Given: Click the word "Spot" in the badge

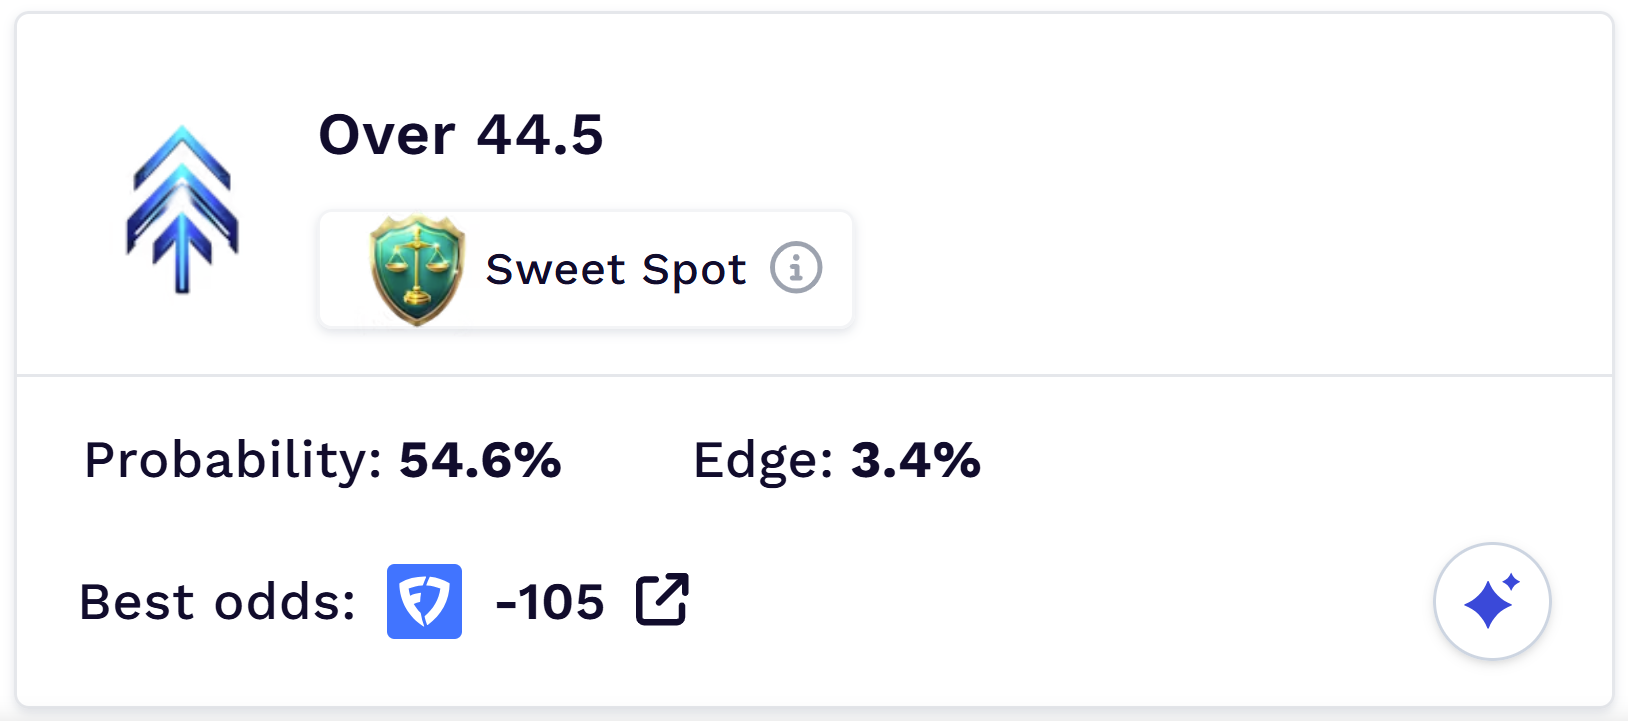Looking at the screenshot, I should point(694,269).
